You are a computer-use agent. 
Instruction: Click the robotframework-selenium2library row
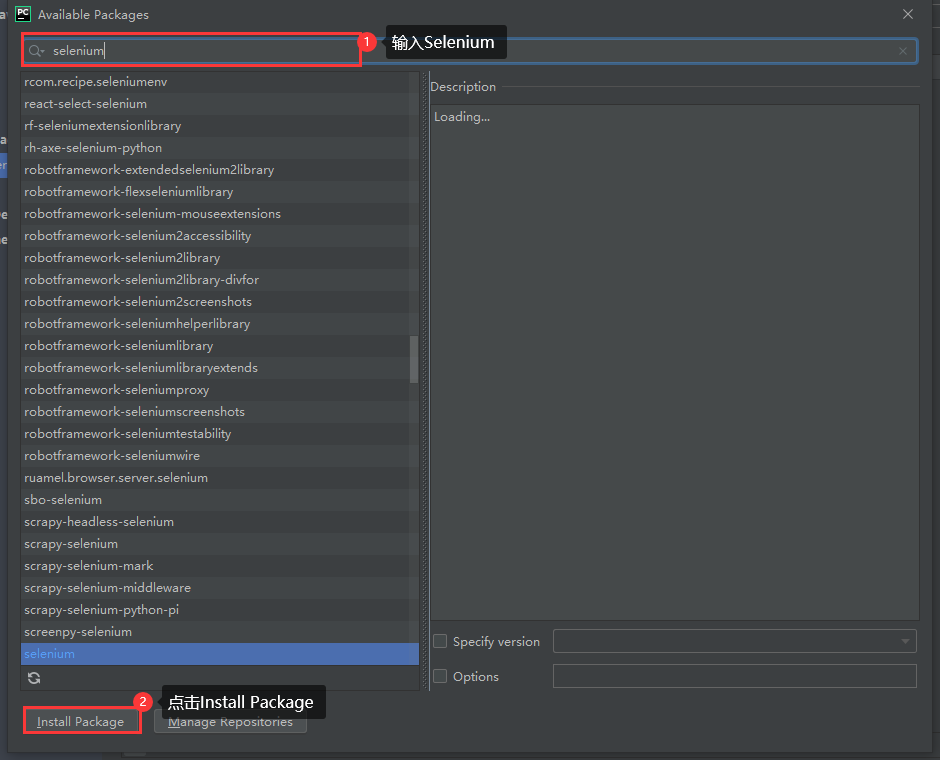tap(219, 258)
